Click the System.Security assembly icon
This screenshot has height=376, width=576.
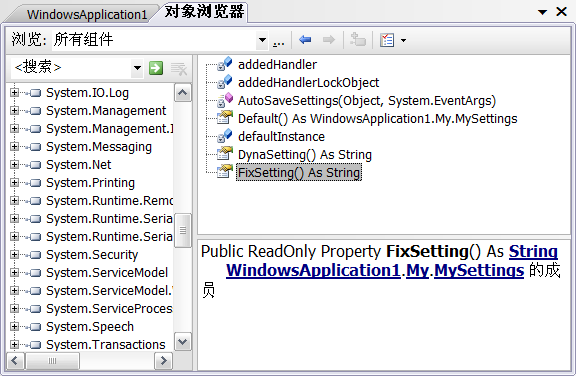(x=35, y=255)
